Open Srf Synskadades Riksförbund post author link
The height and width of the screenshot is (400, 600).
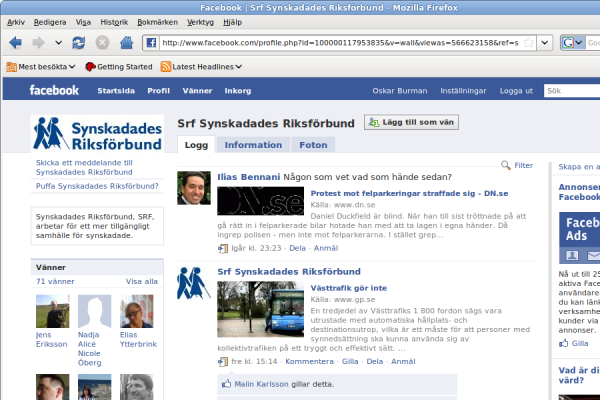[289, 272]
